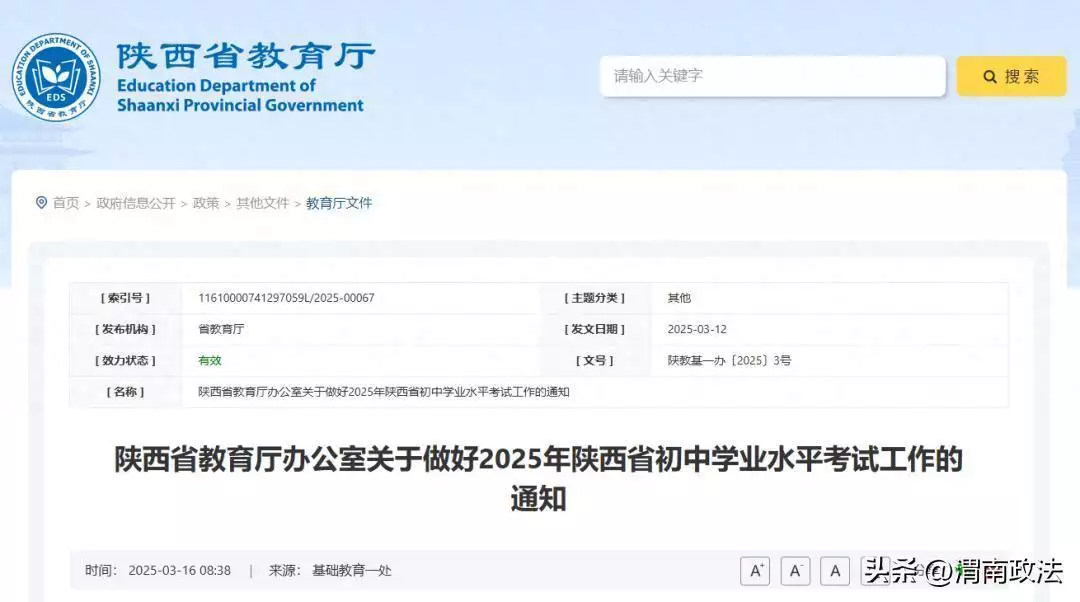Select index number 11610000741297059L/2025-00067

[x=287, y=298]
